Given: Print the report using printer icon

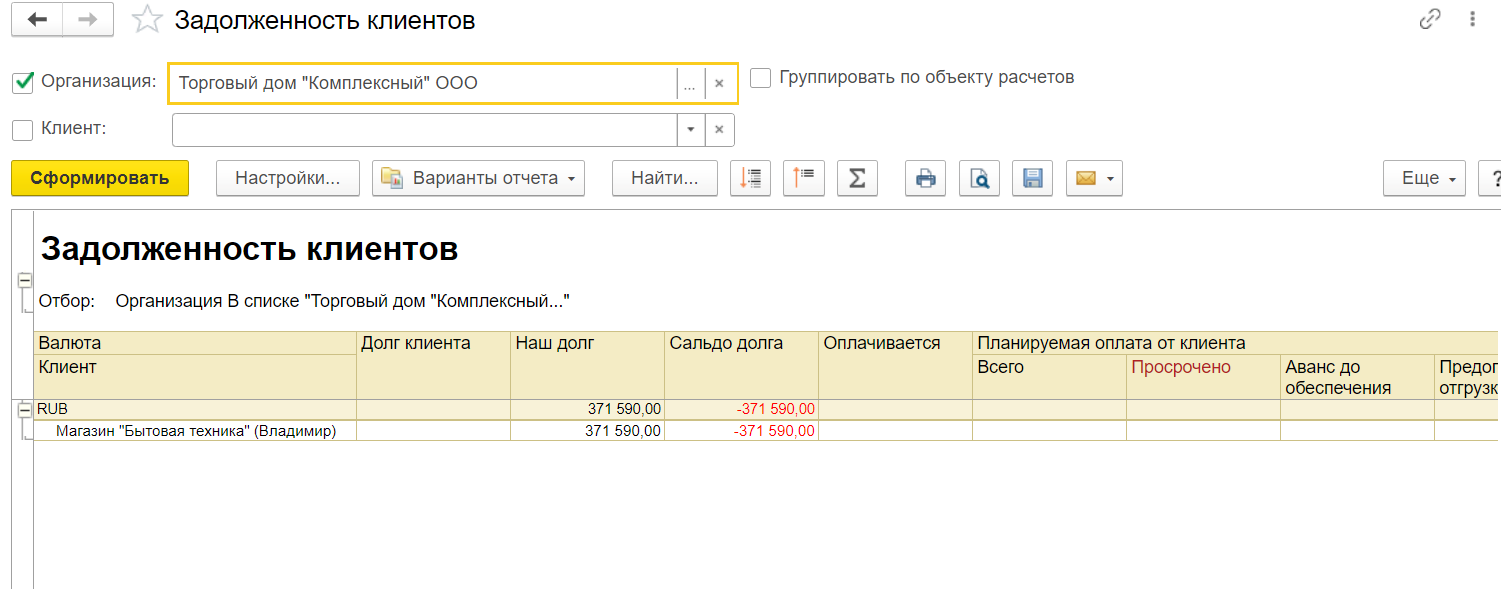Looking at the screenshot, I should pyautogui.click(x=925, y=179).
